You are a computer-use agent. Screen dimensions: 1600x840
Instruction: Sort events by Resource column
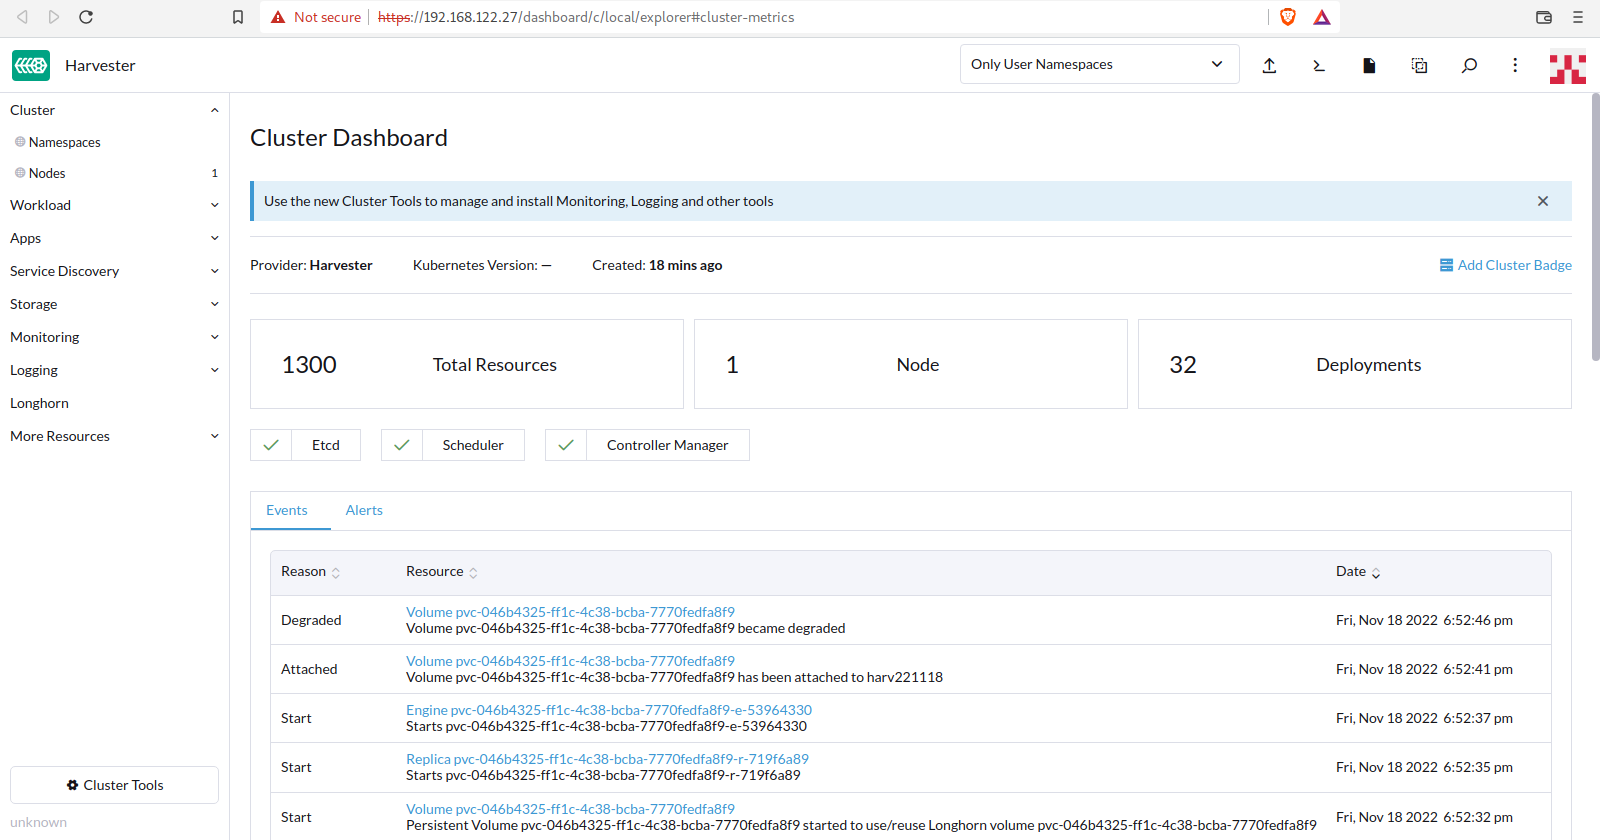coord(441,572)
